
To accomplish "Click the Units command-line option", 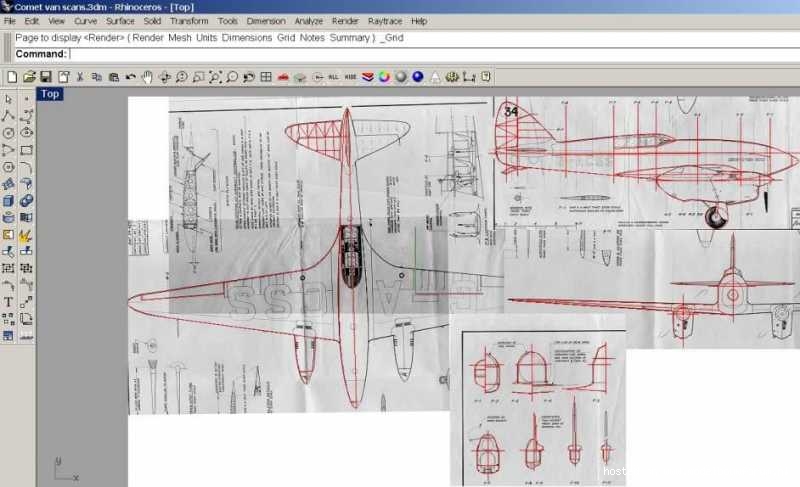I will coord(207,38).
